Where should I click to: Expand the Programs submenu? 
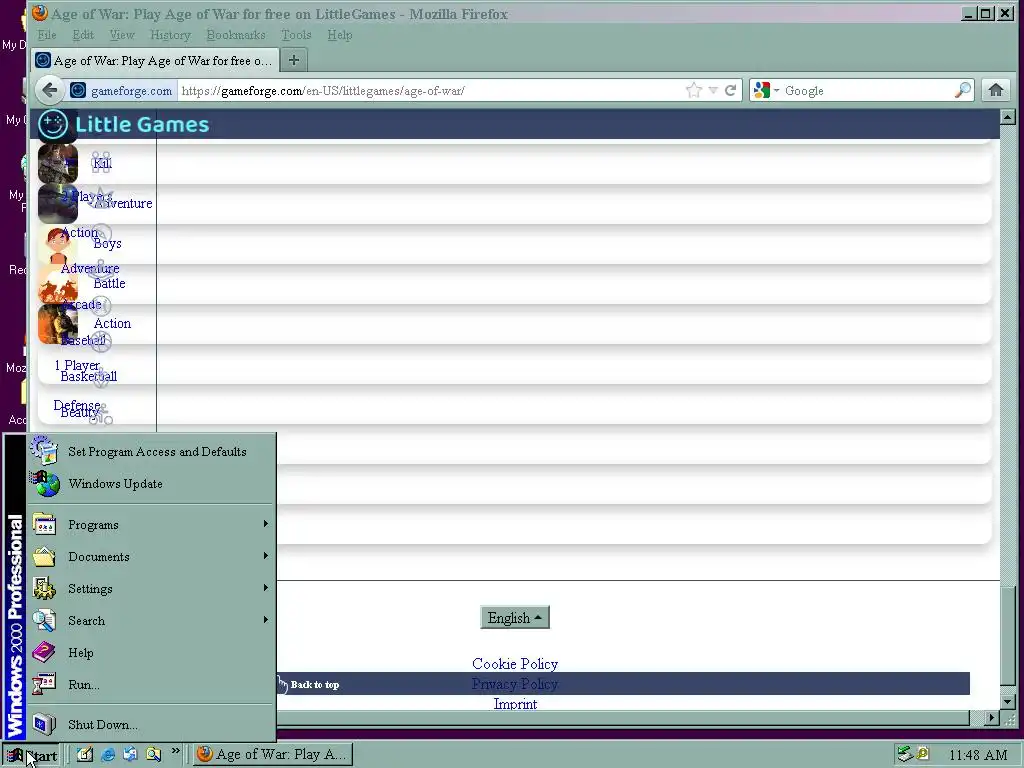tap(152, 524)
